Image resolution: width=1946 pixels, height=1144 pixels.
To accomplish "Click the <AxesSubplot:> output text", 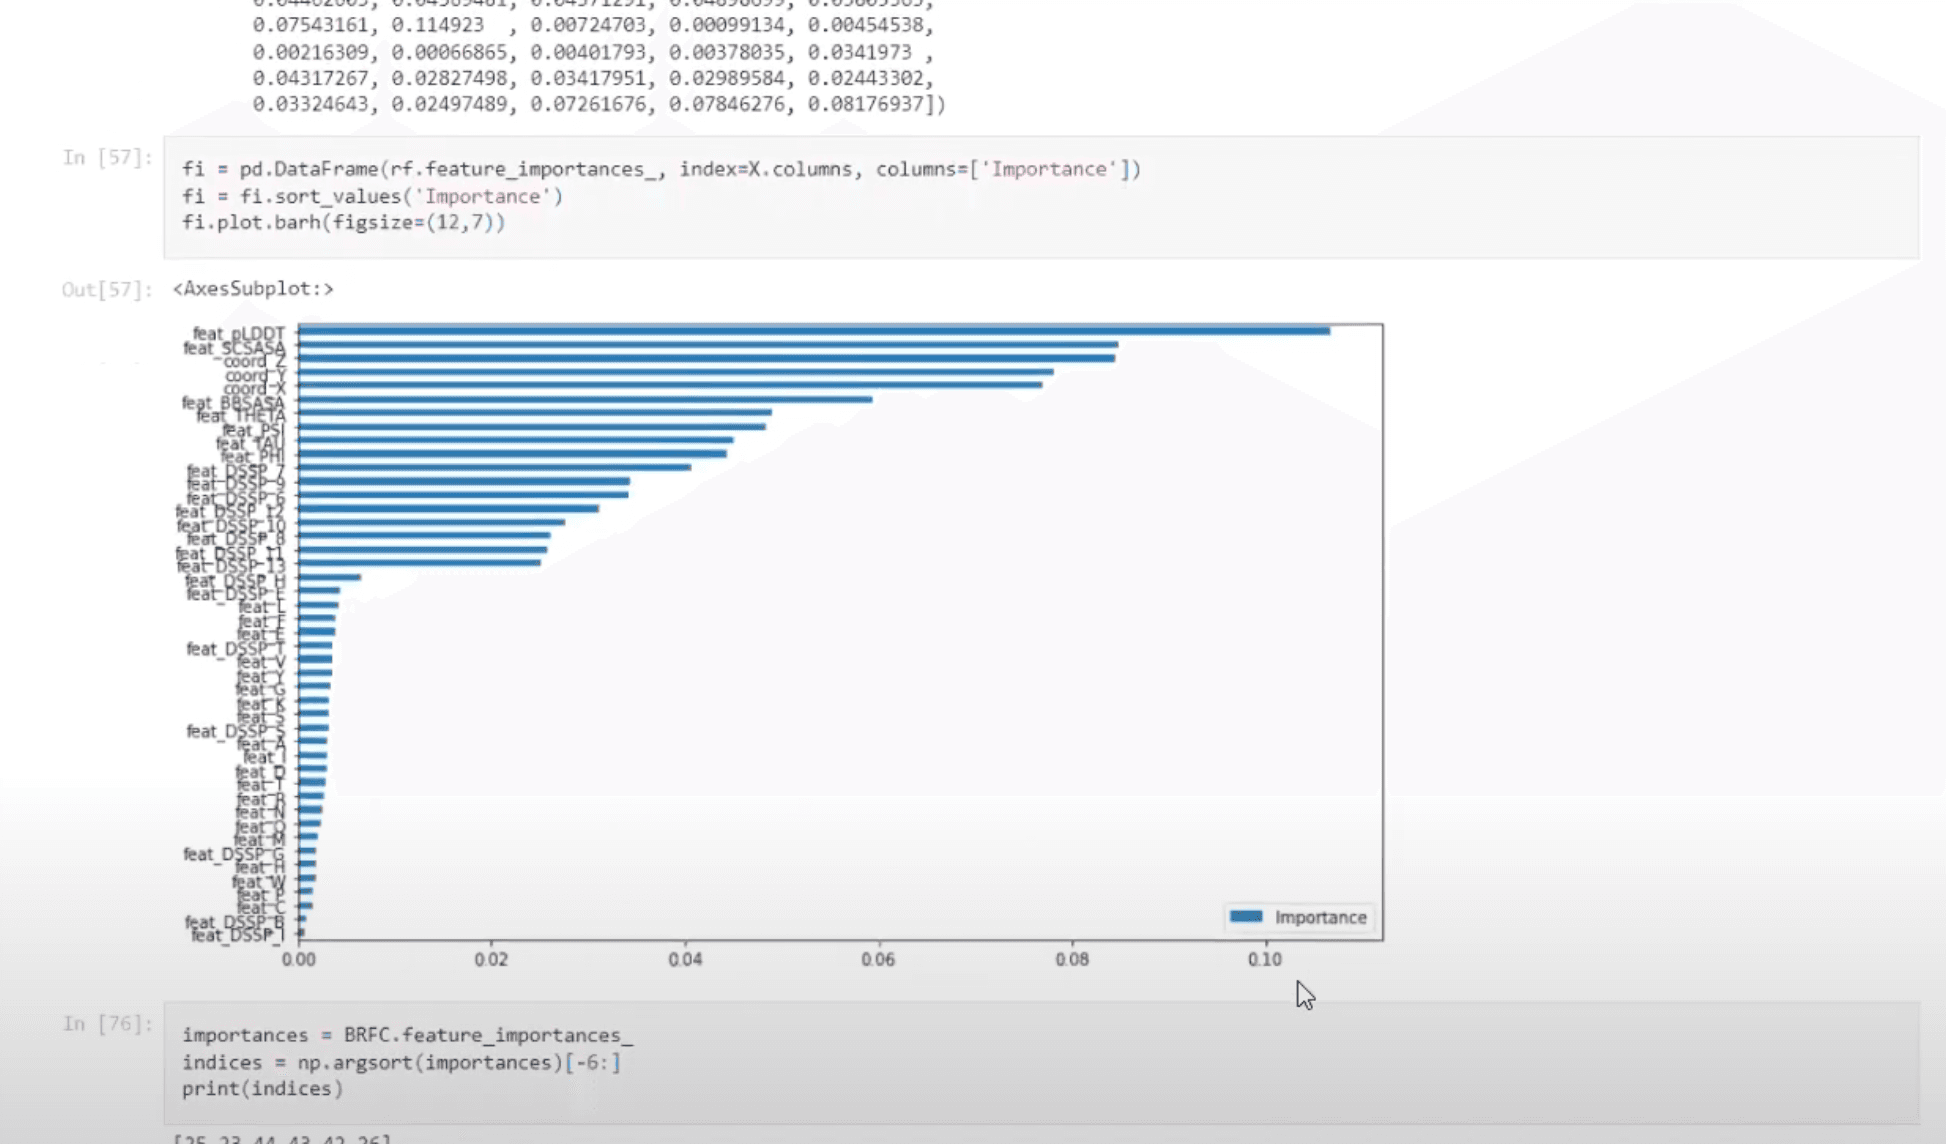I will point(253,288).
